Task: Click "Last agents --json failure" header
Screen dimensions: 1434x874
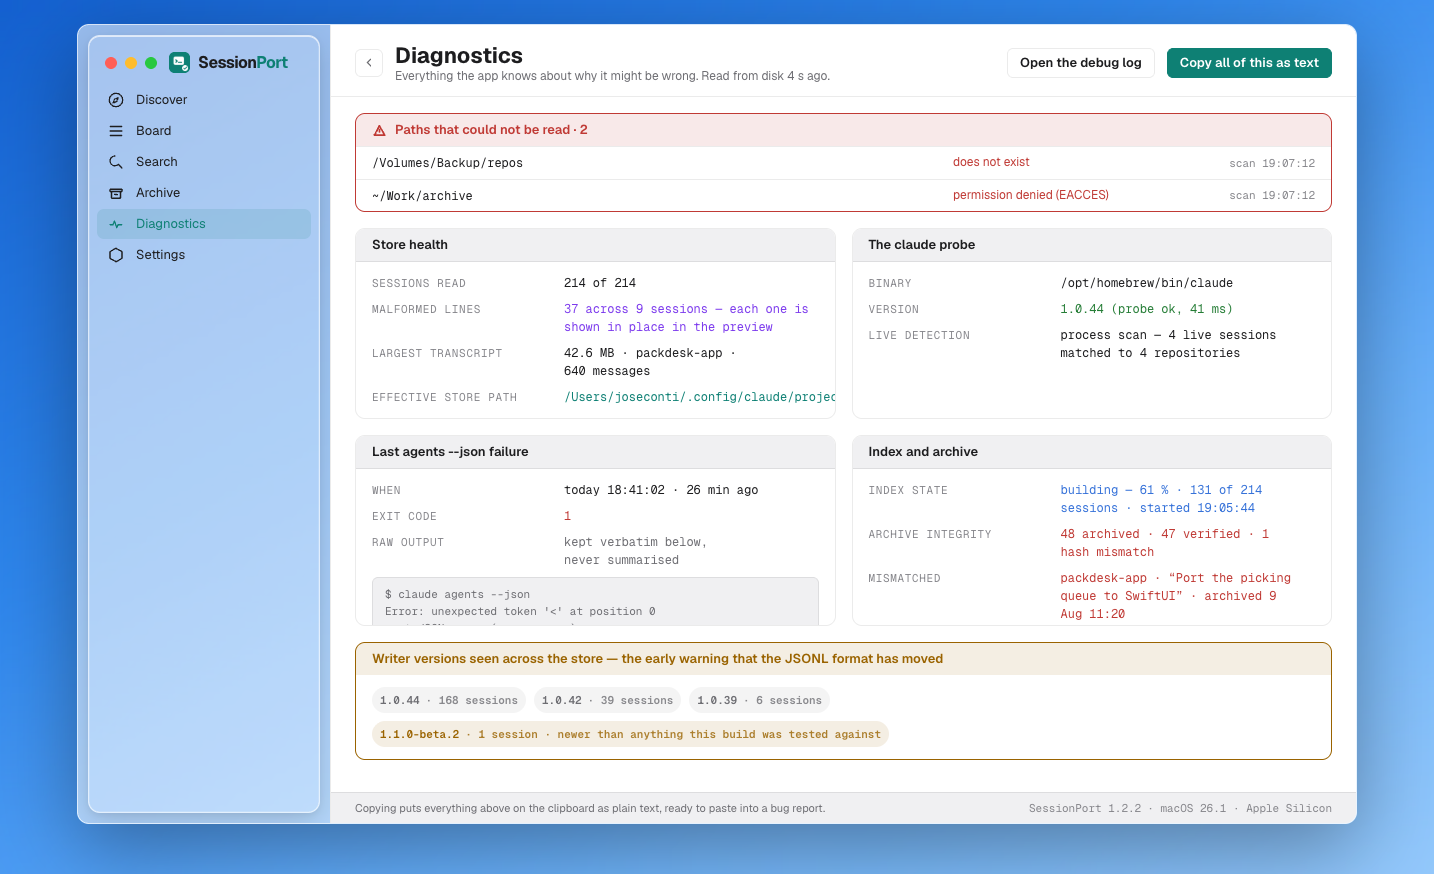Action: [x=595, y=452]
